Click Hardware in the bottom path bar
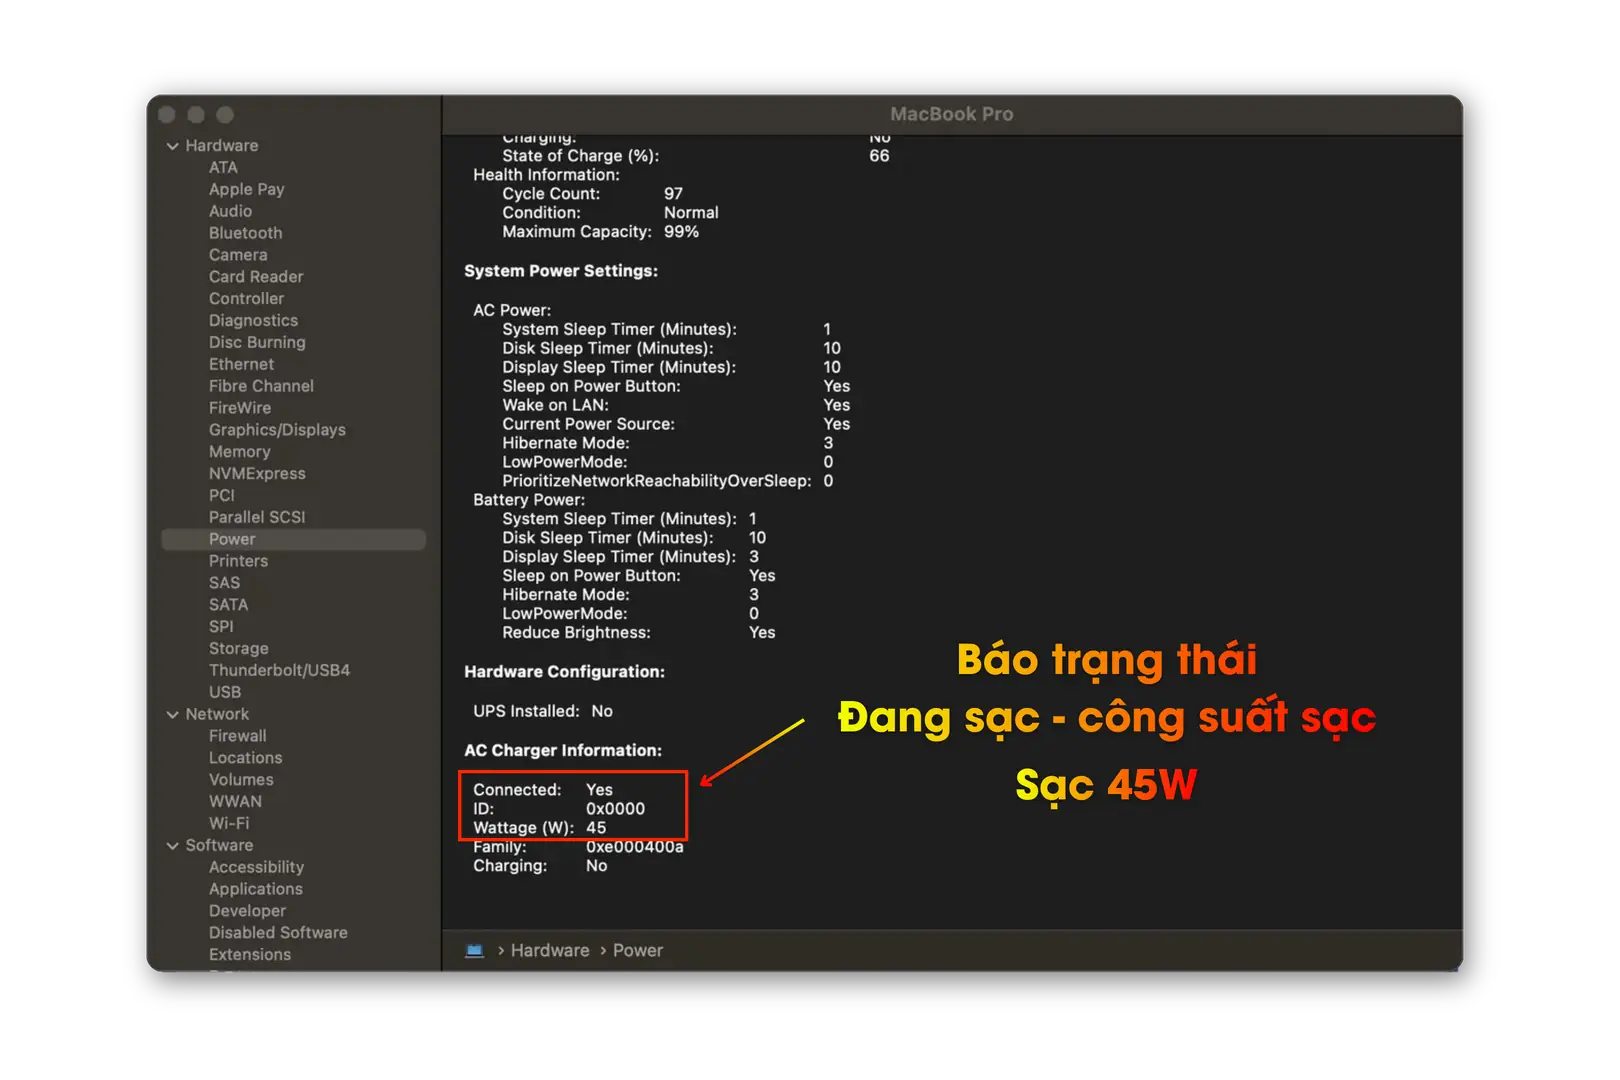 point(550,951)
